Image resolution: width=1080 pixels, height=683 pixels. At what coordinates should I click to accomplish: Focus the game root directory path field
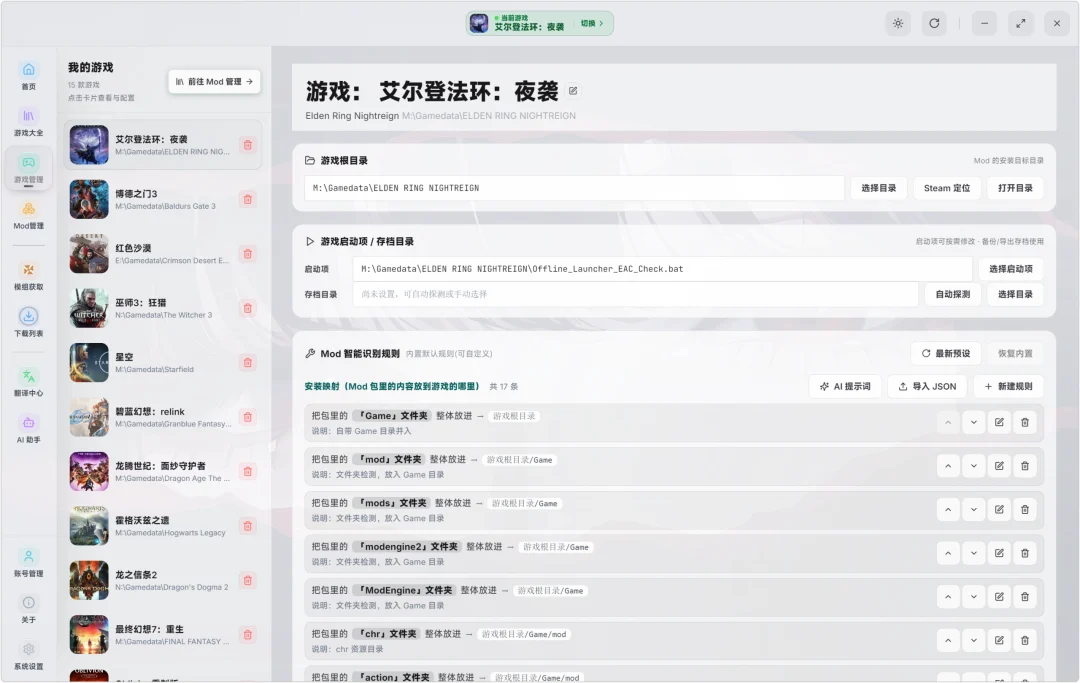tap(574, 188)
